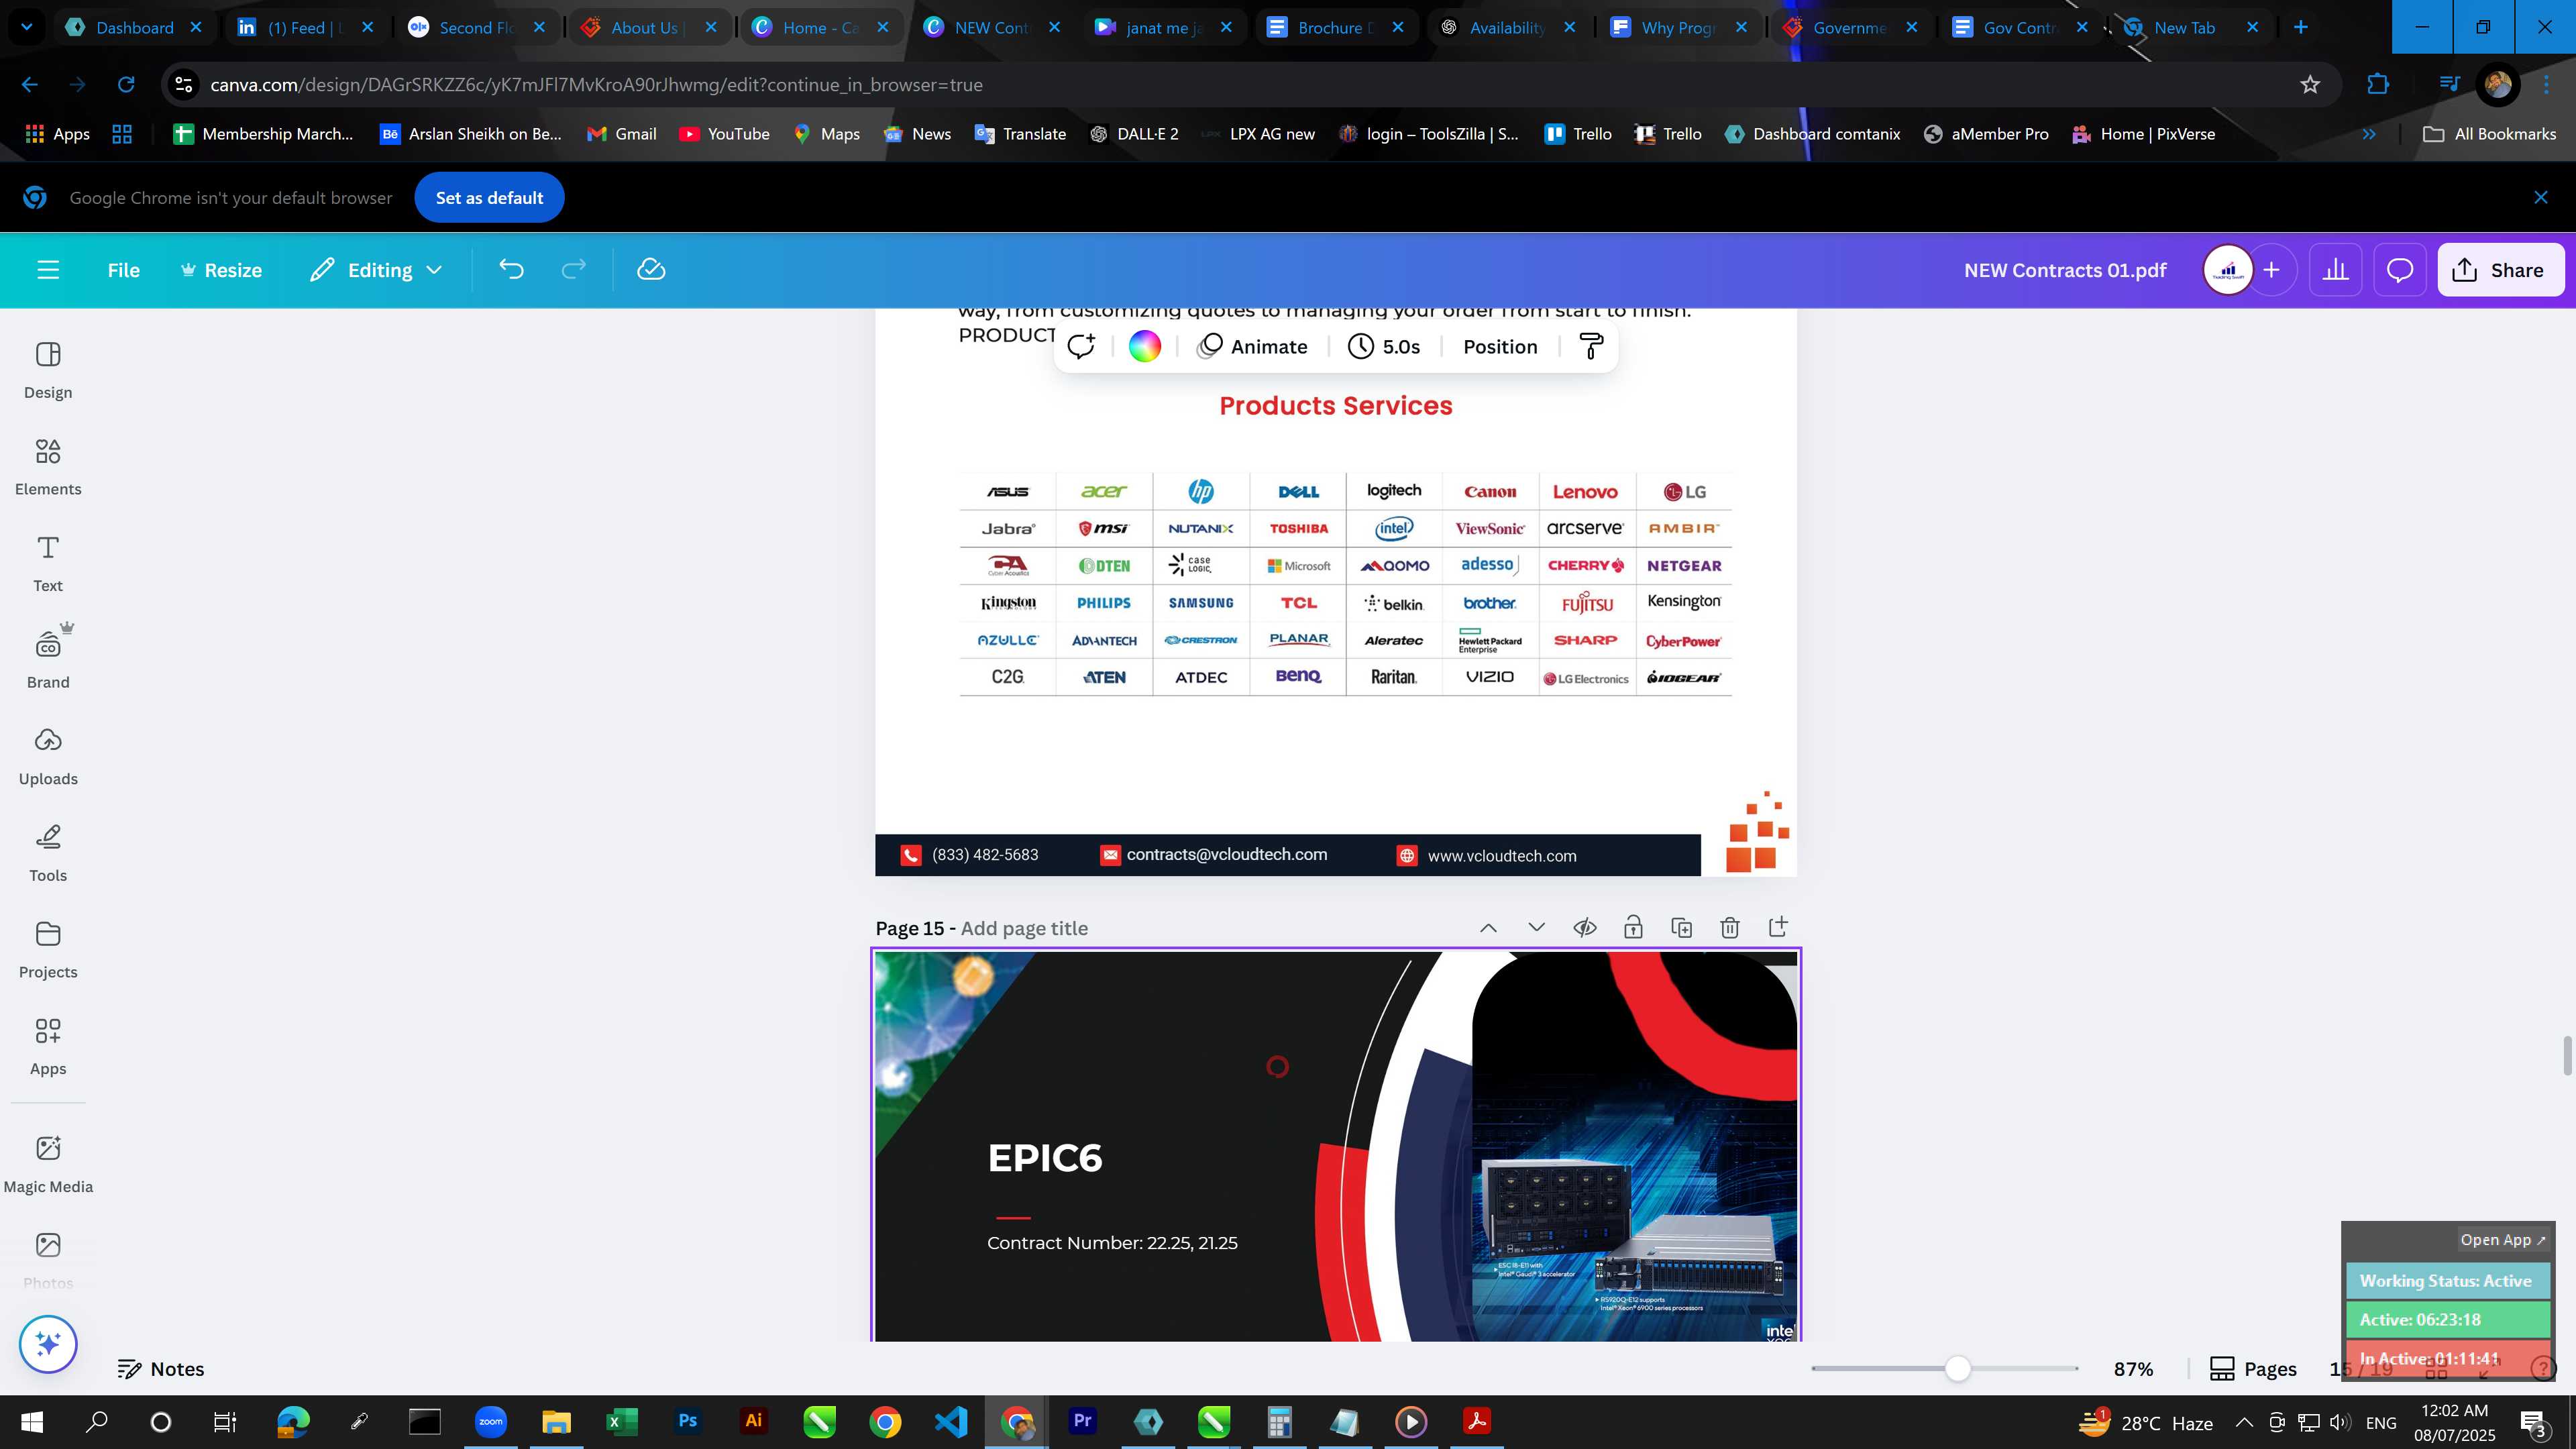This screenshot has height=1449, width=2576.
Task: Click the 87% zoom level
Action: [x=2133, y=1369]
